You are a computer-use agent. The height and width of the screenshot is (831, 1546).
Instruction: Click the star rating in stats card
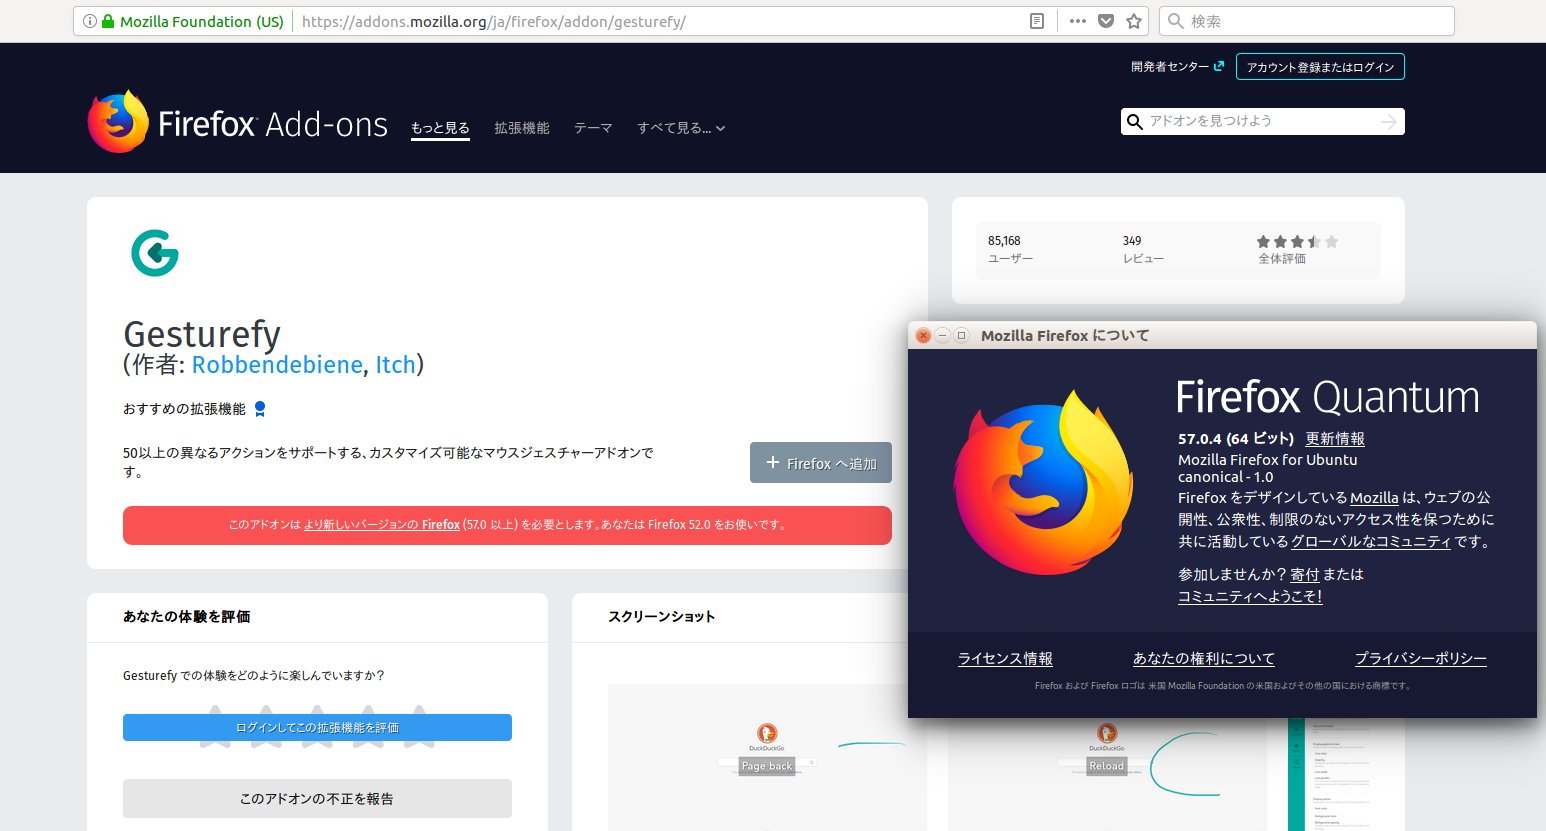1297,241
